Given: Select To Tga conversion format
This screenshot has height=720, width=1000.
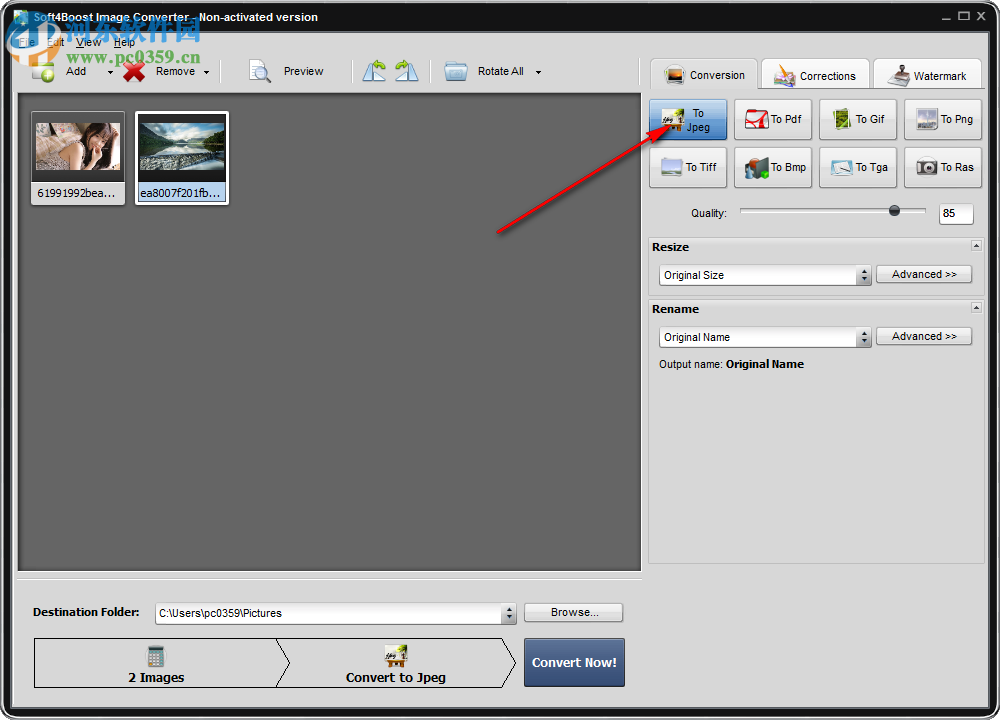Looking at the screenshot, I should coord(857,167).
